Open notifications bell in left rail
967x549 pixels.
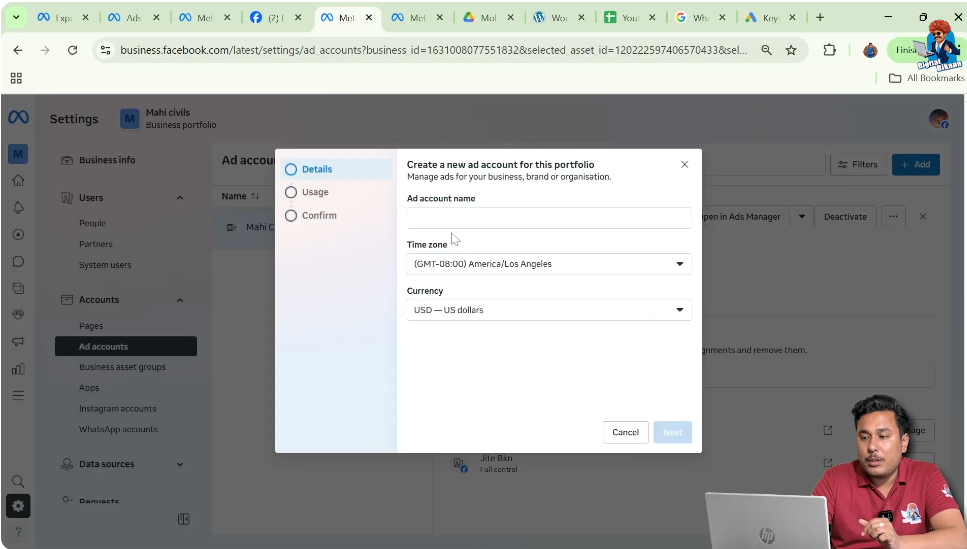(18, 208)
